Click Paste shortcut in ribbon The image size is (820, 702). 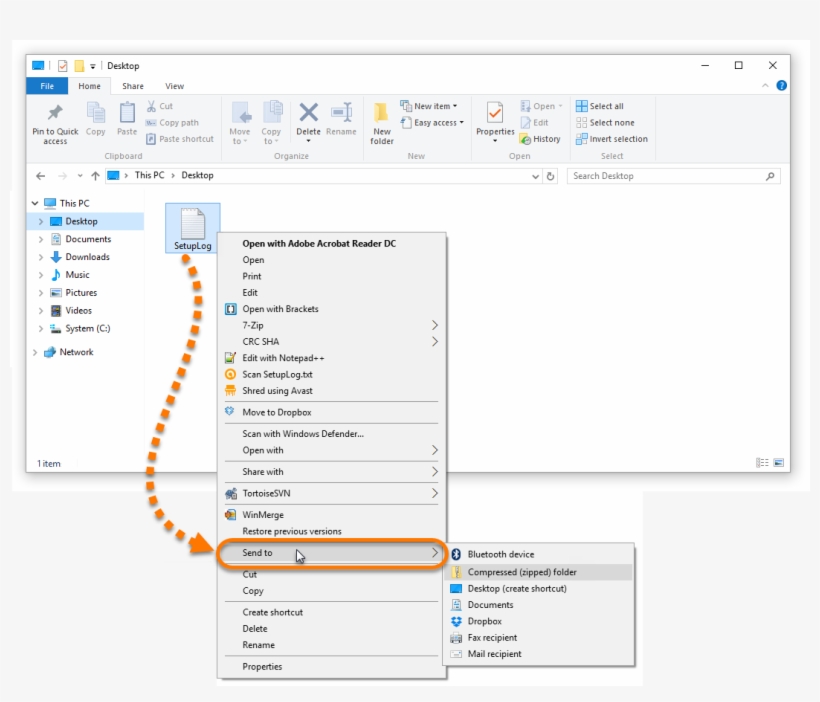click(180, 139)
